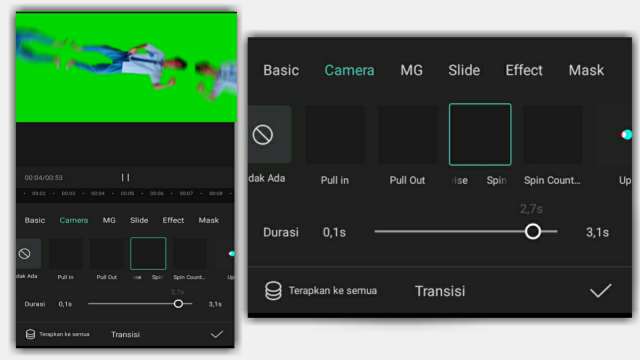Screen dimensions: 640x360
Task: Choose the Pull in thumbnail in the phone screenshot
Action: click(x=66, y=254)
